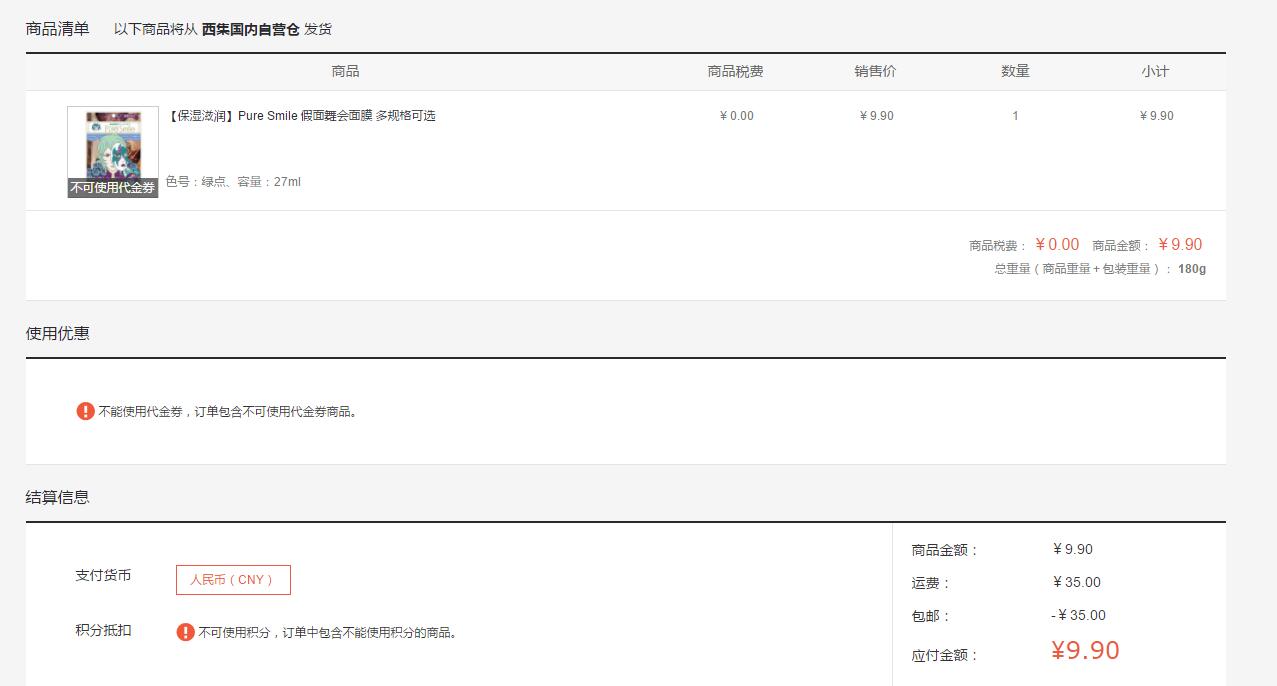1277x686 pixels.
Task: Open the Pure Smile 假面舞会面膜 product title link
Action: point(302,116)
